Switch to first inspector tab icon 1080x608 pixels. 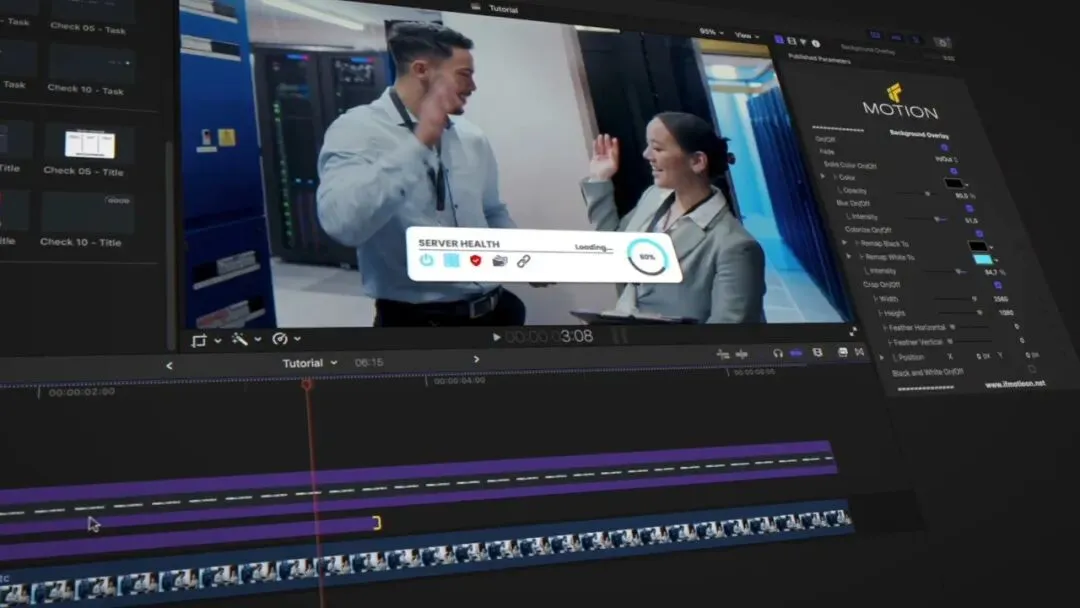(x=779, y=40)
